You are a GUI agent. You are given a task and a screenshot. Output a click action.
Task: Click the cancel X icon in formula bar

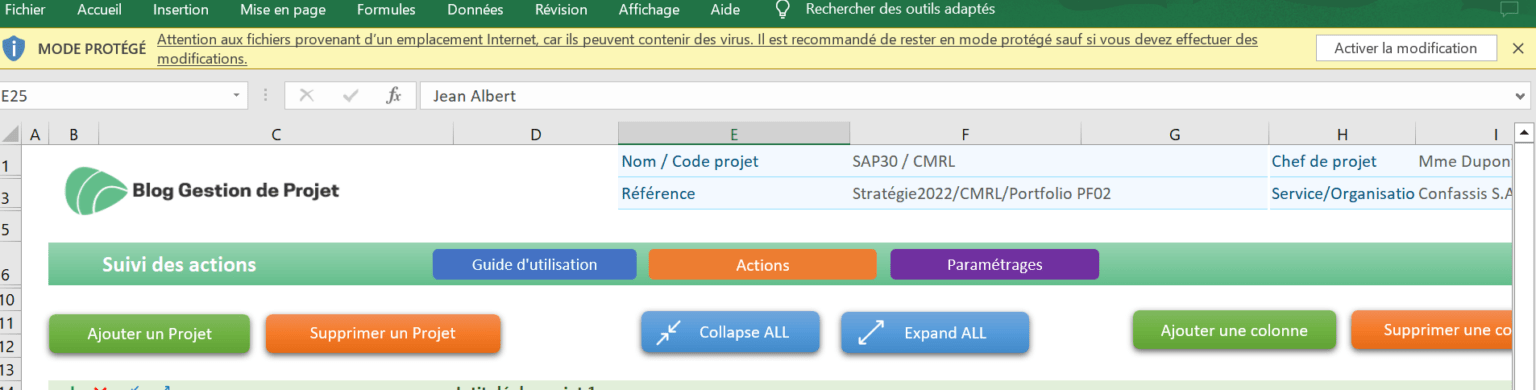[306, 96]
